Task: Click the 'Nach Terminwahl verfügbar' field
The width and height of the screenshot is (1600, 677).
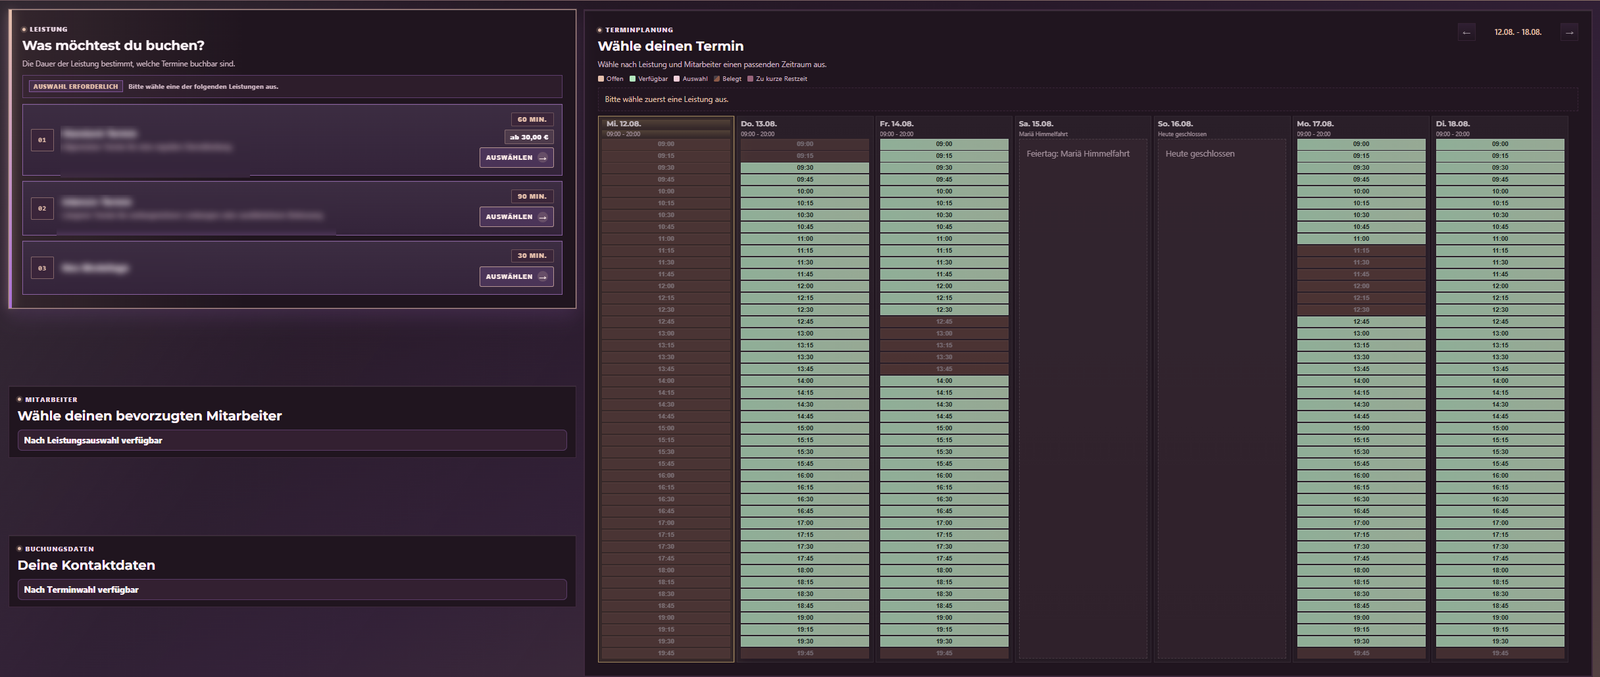Action: [292, 590]
